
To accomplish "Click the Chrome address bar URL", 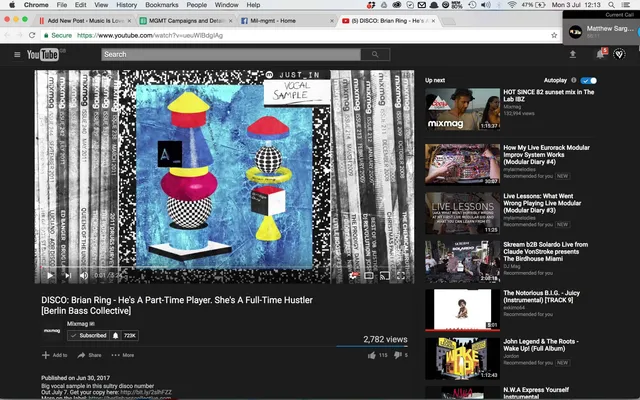I will (x=150, y=36).
